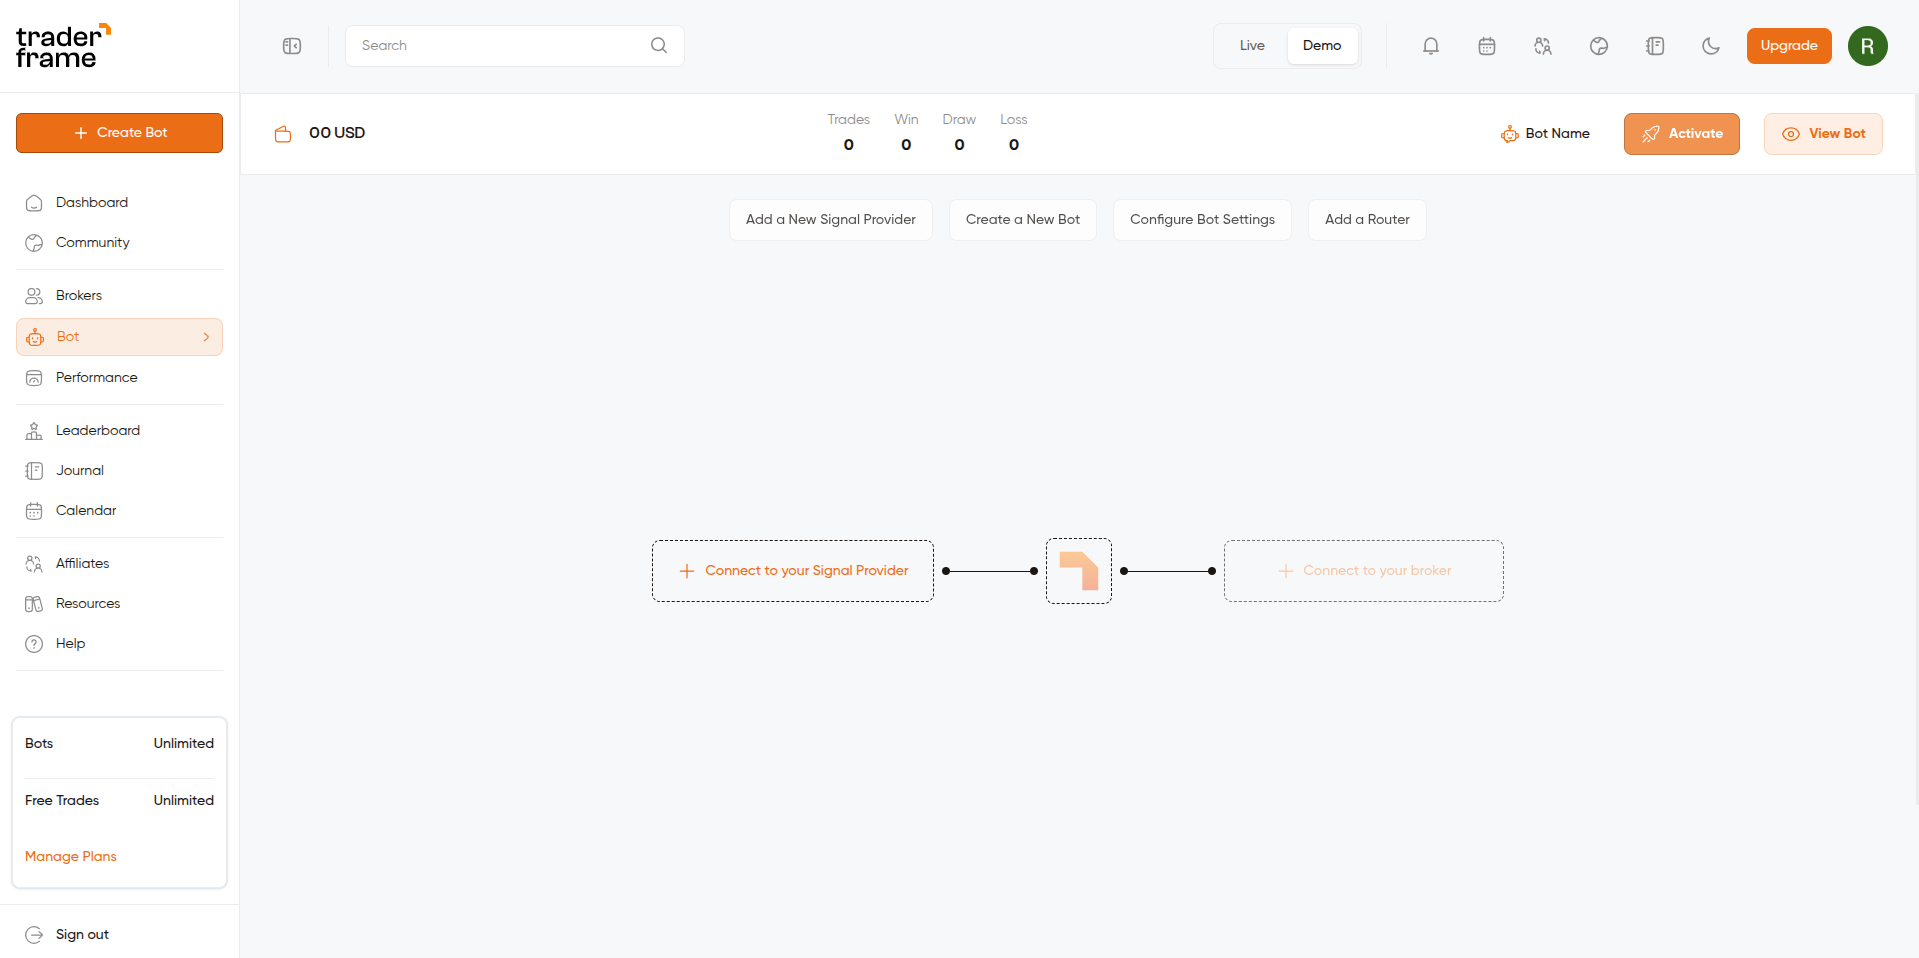Screen dimensions: 1919x958
Task: Switch to Demo mode
Action: click(1322, 46)
